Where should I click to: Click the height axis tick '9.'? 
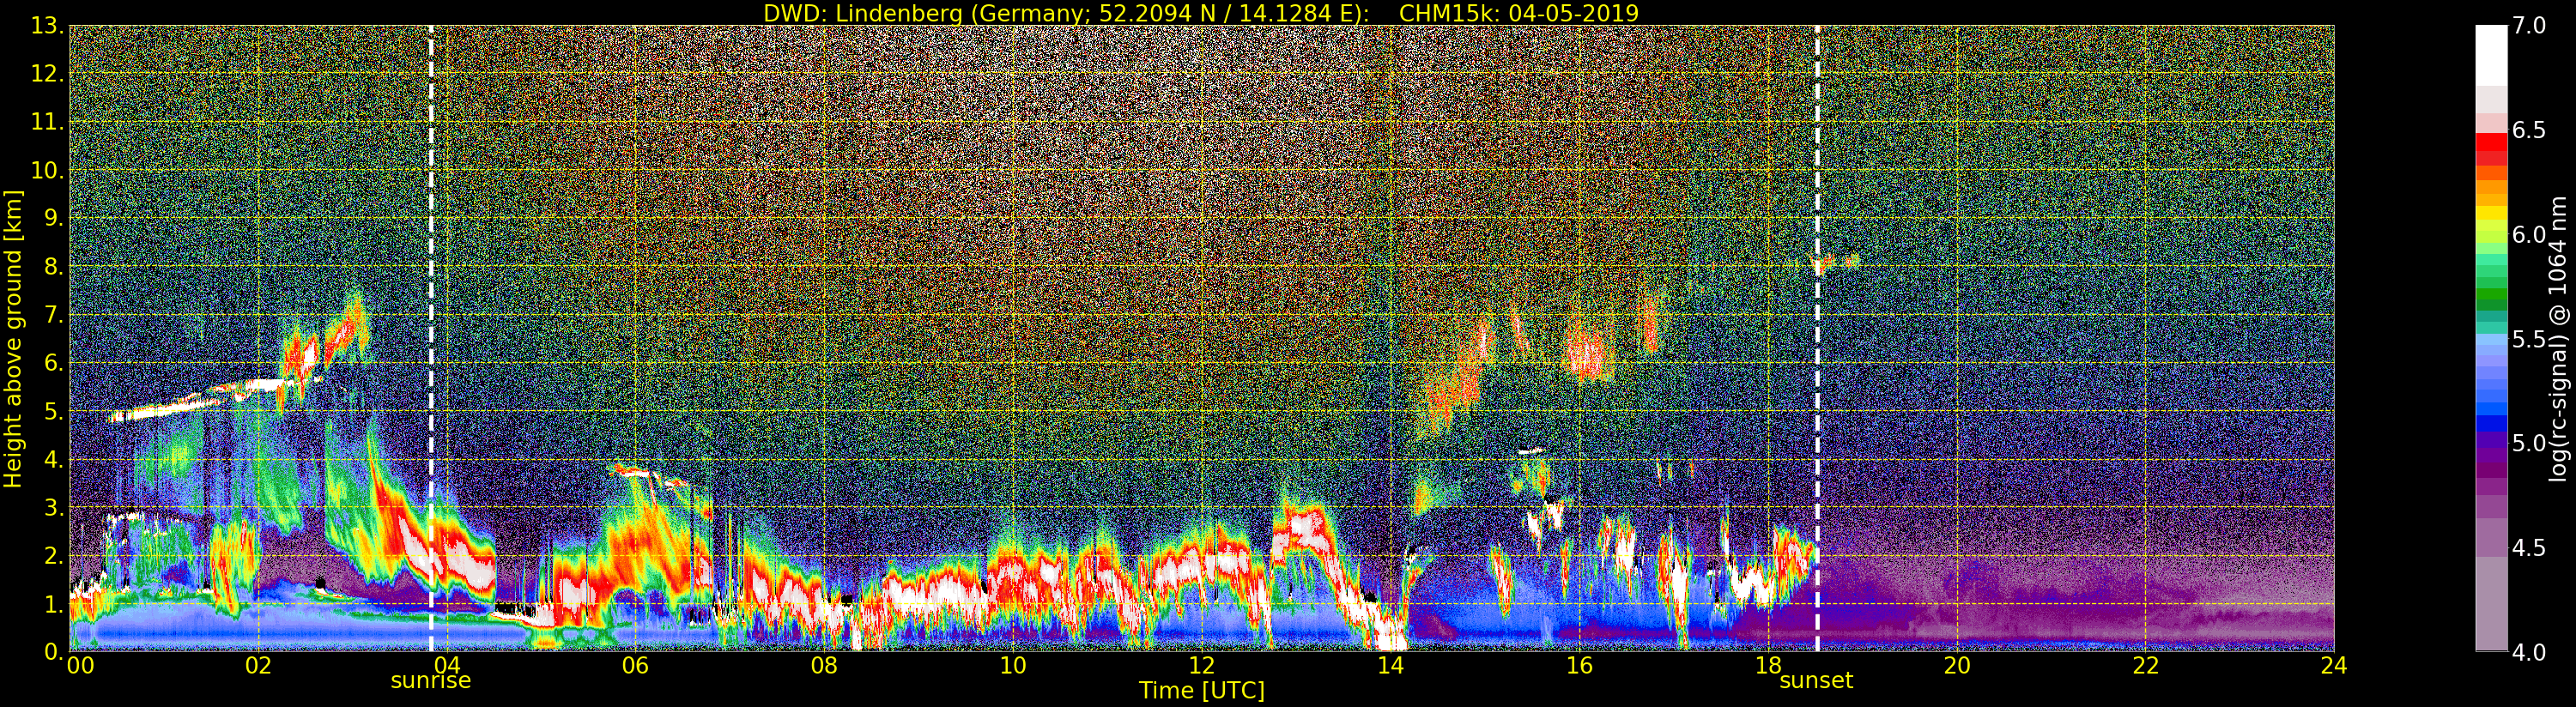tap(53, 218)
